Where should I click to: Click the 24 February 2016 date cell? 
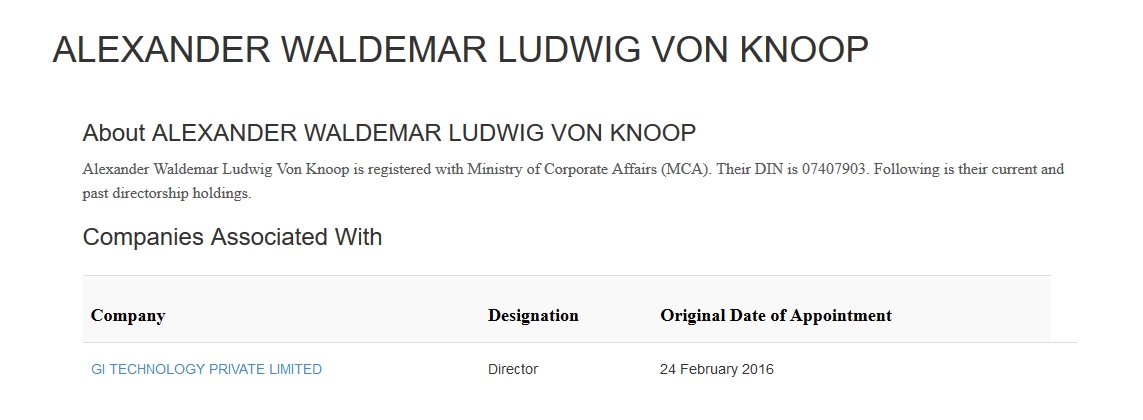[717, 369]
